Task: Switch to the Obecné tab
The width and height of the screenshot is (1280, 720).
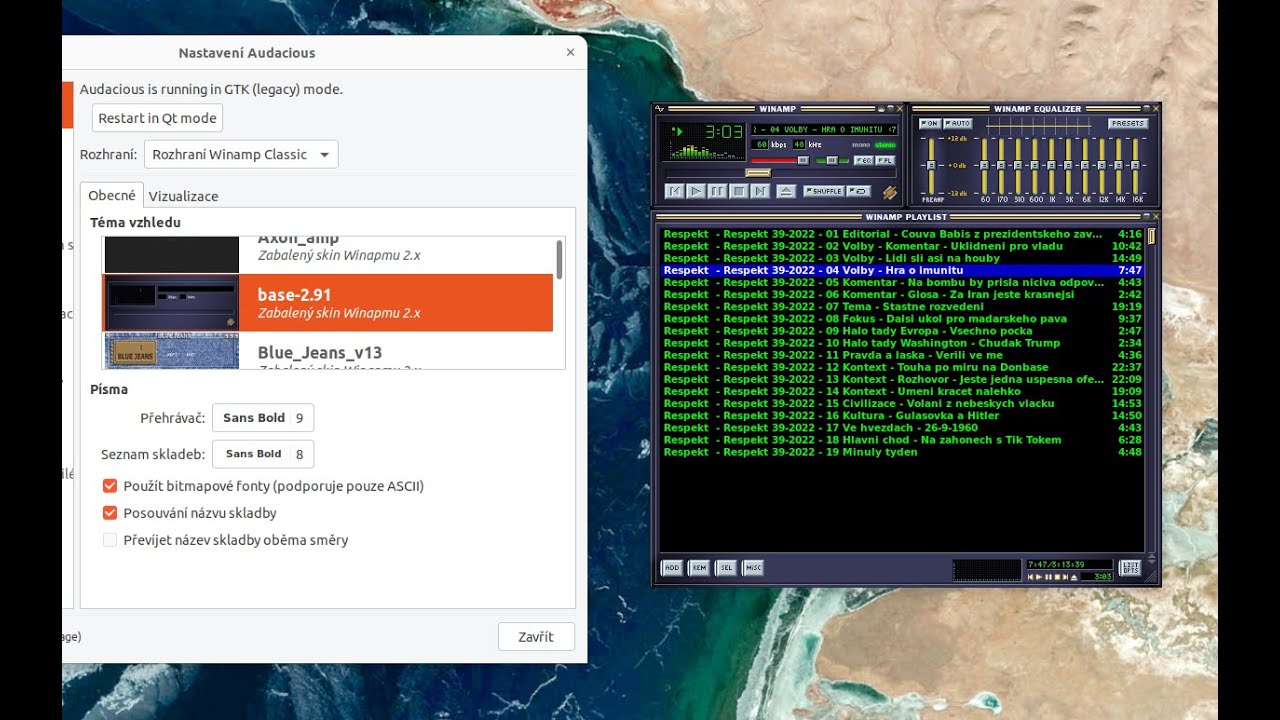Action: (x=112, y=195)
